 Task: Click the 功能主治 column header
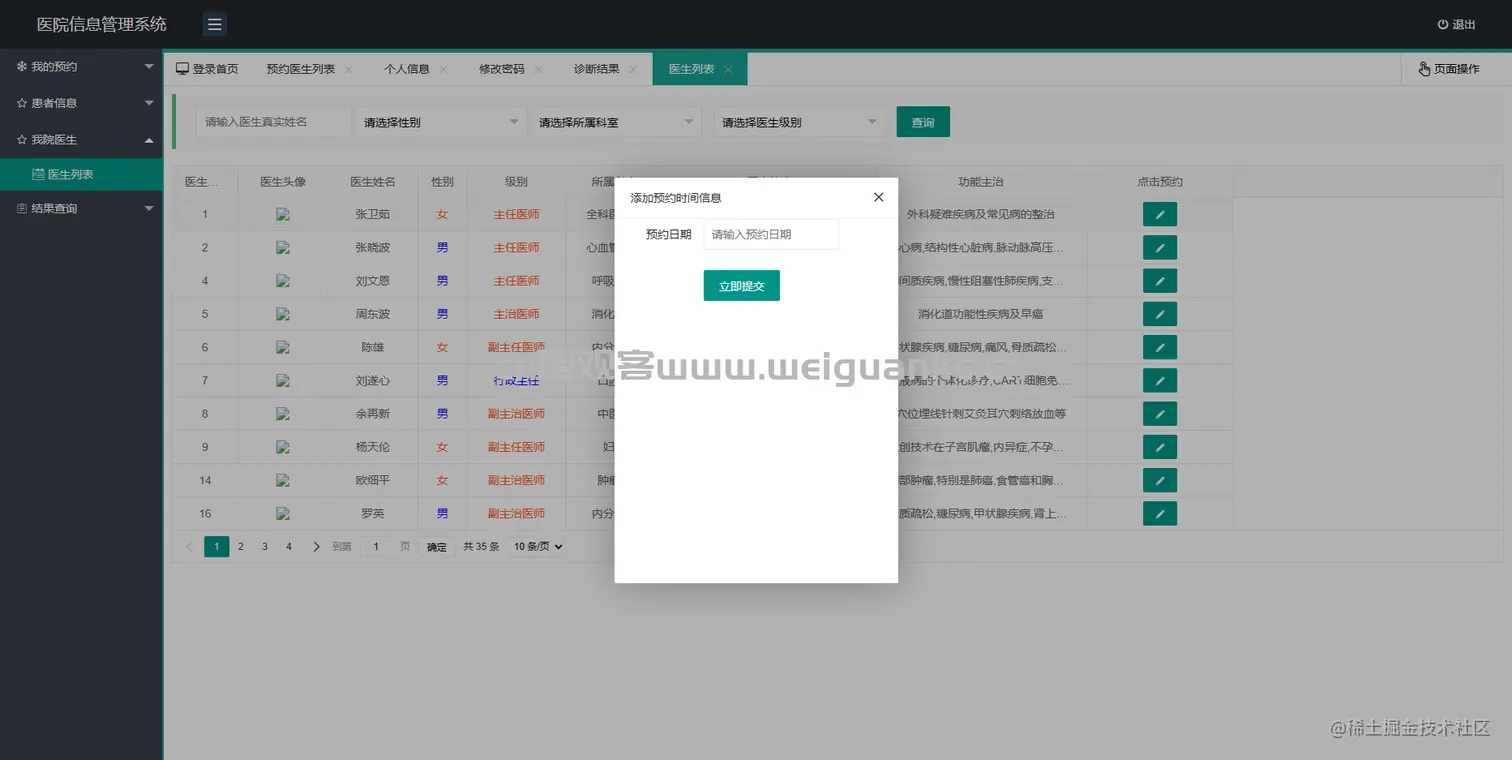[981, 182]
